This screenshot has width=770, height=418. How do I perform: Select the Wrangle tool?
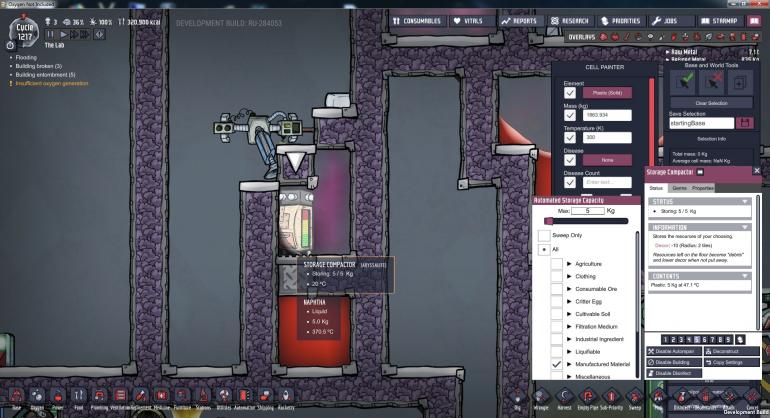[x=541, y=397]
